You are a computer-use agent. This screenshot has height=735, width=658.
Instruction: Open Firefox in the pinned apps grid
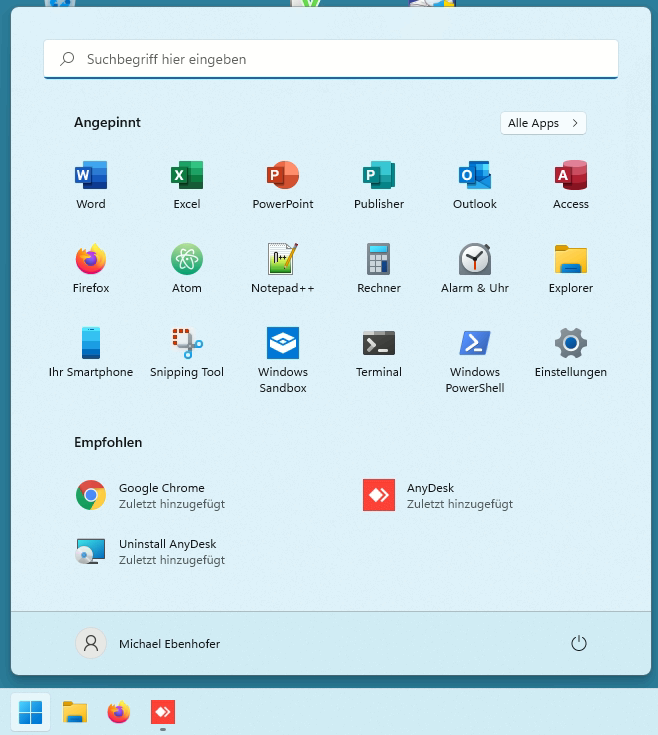[x=91, y=269]
